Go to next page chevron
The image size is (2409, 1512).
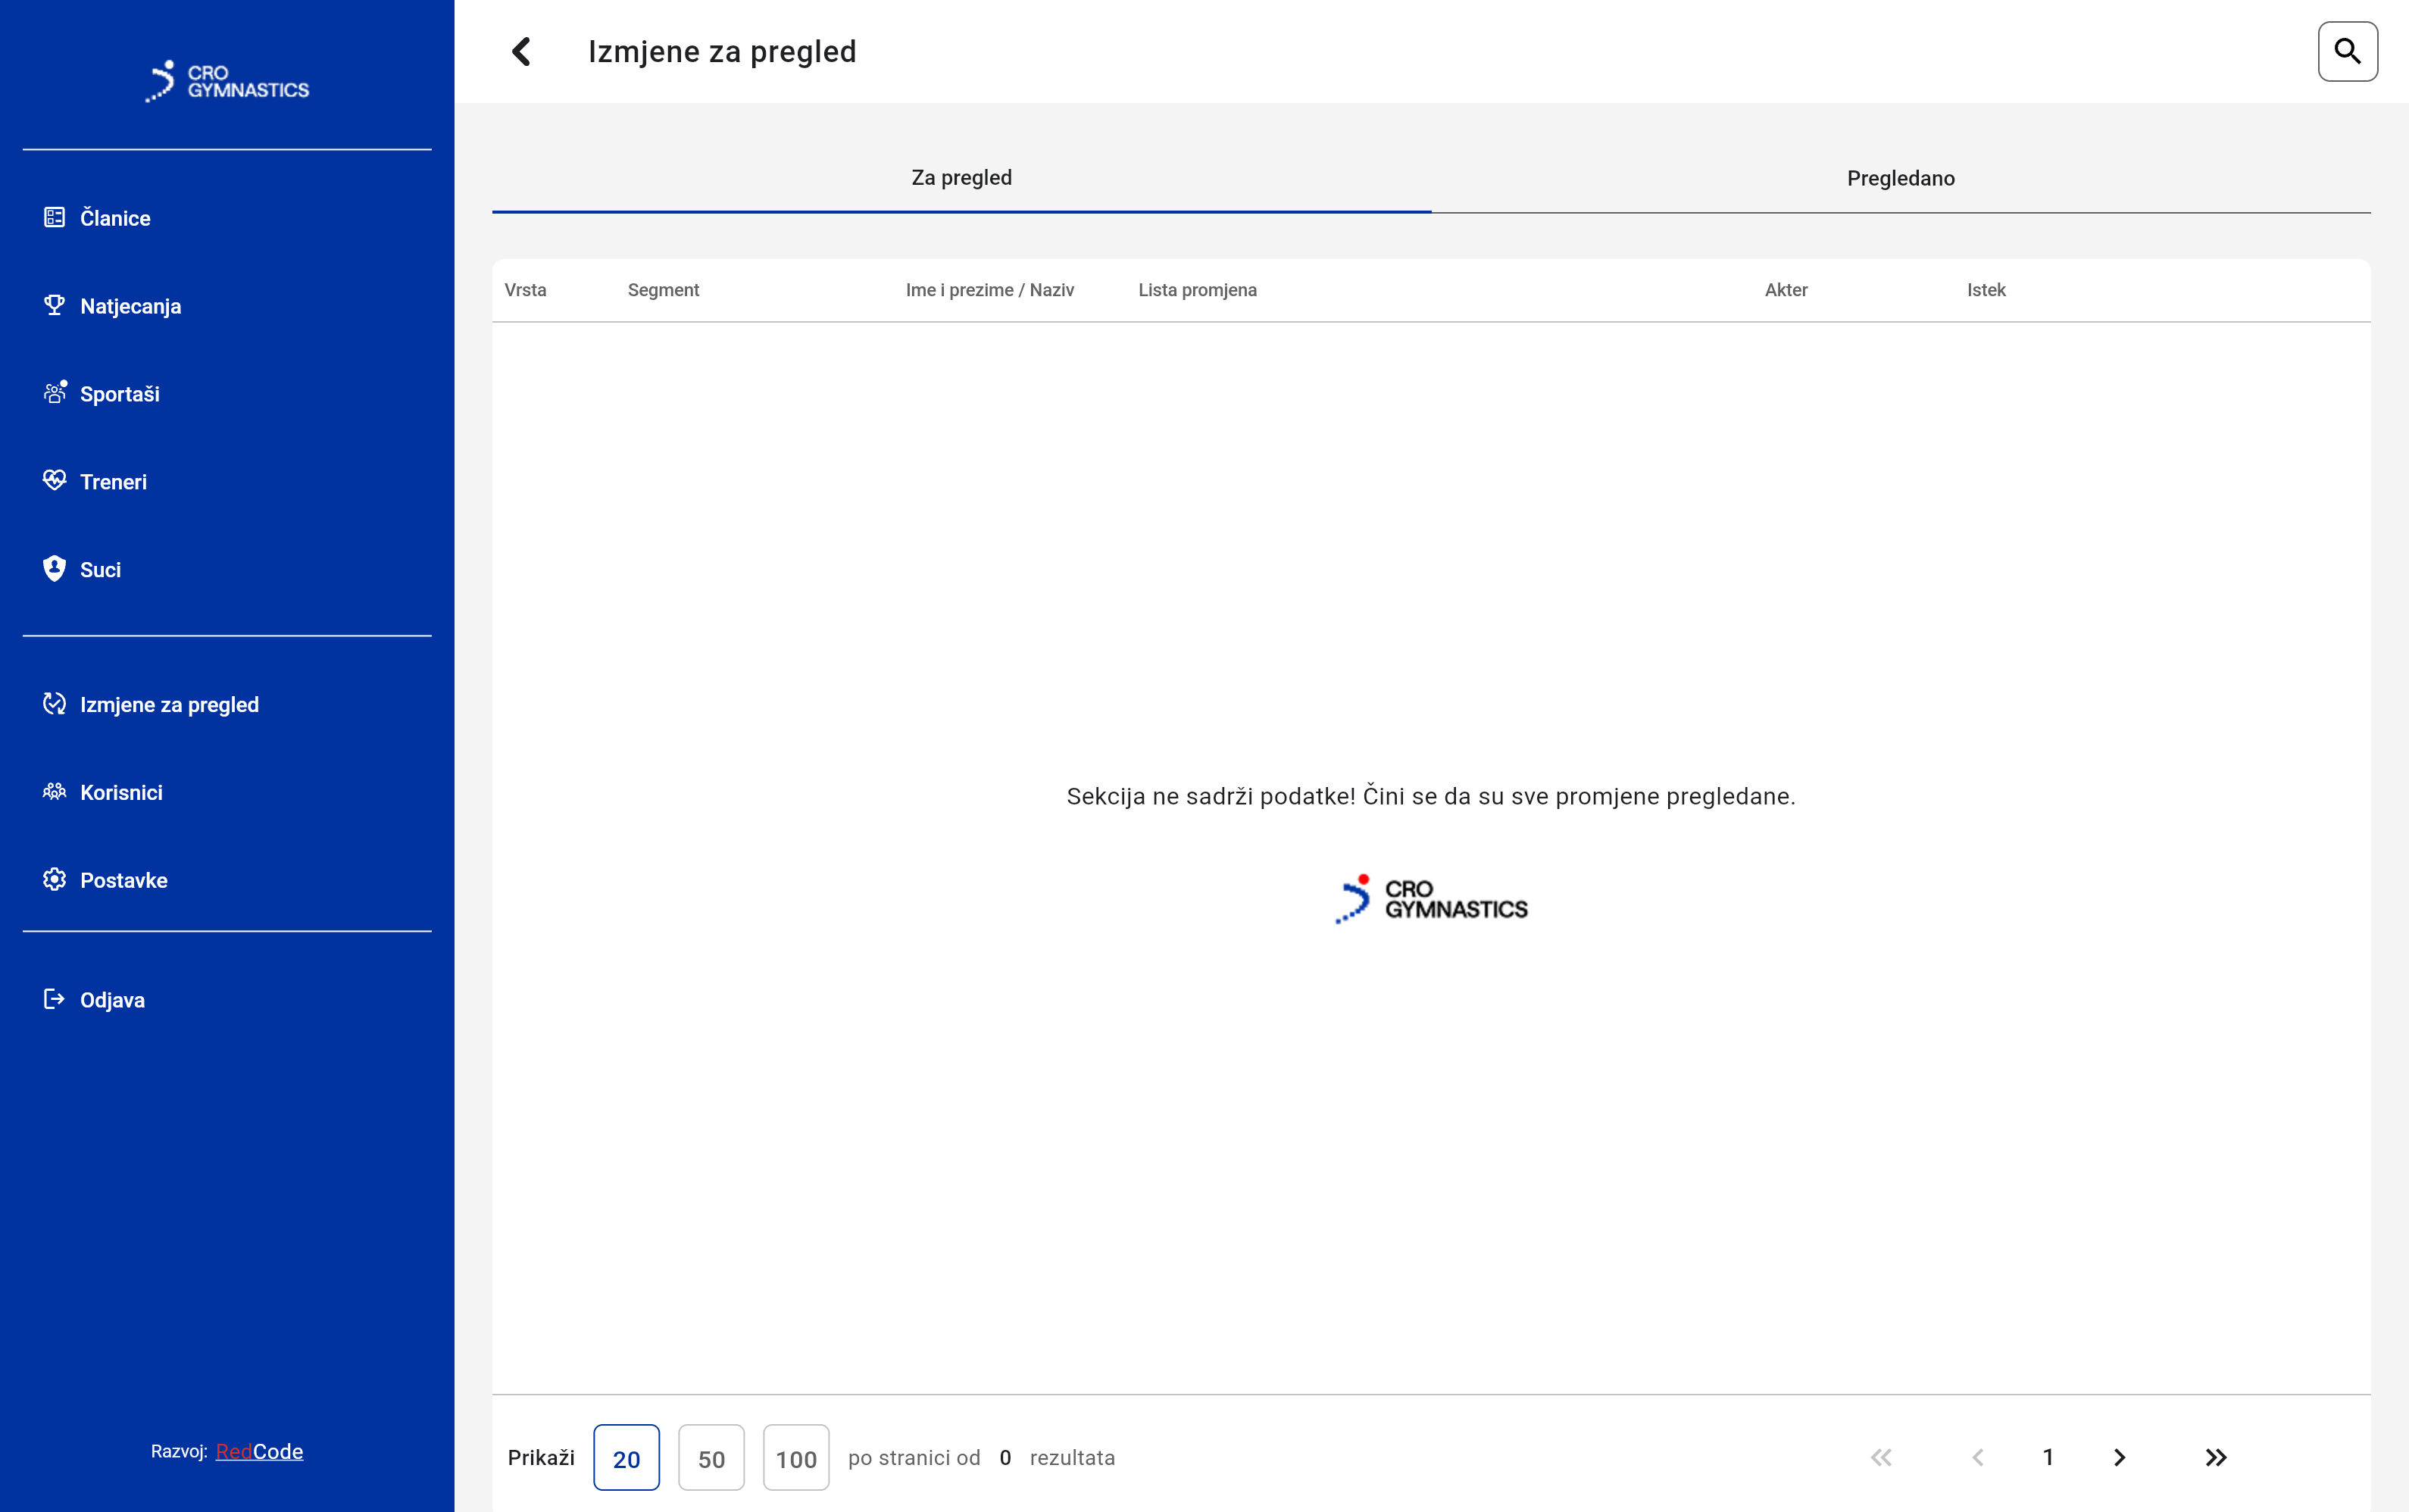[x=2119, y=1457]
